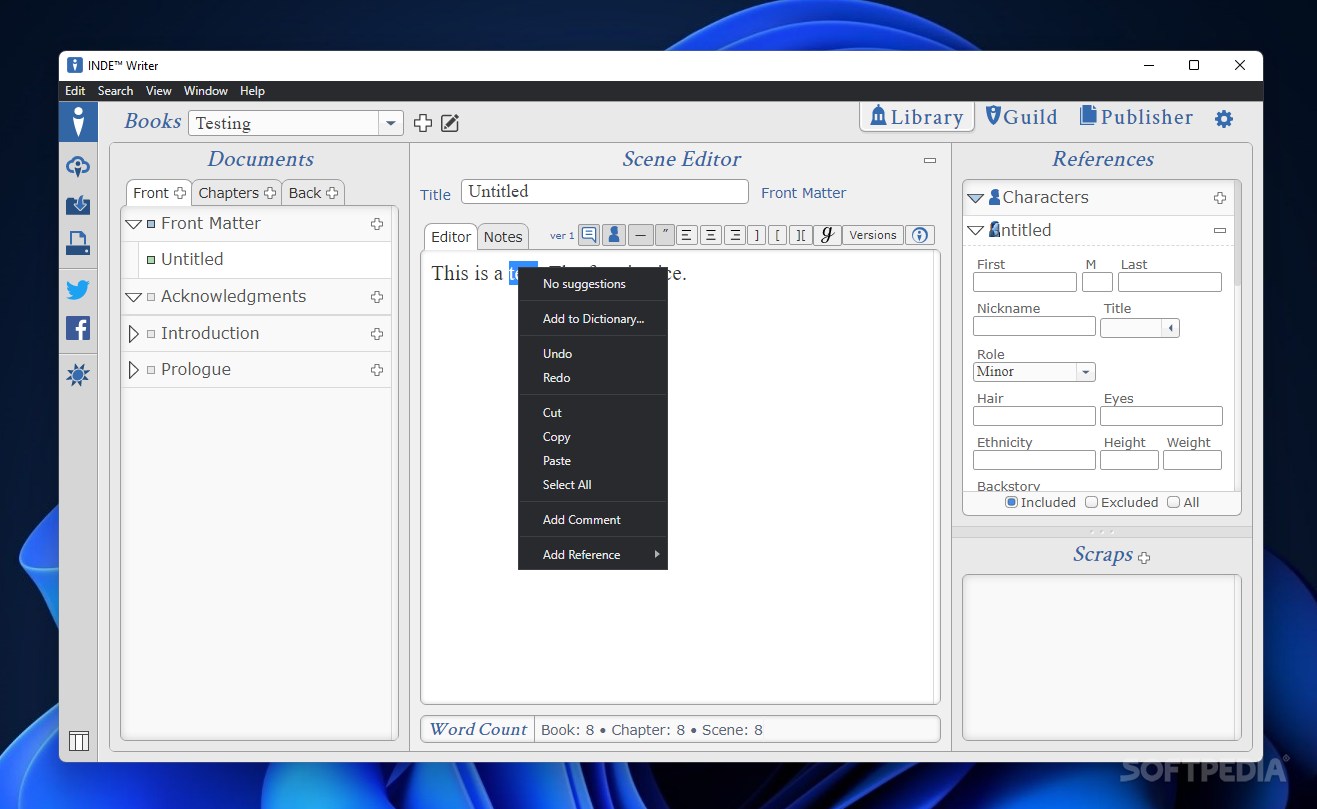
Task: Click the cloud upload sidebar icon
Action: 78,167
